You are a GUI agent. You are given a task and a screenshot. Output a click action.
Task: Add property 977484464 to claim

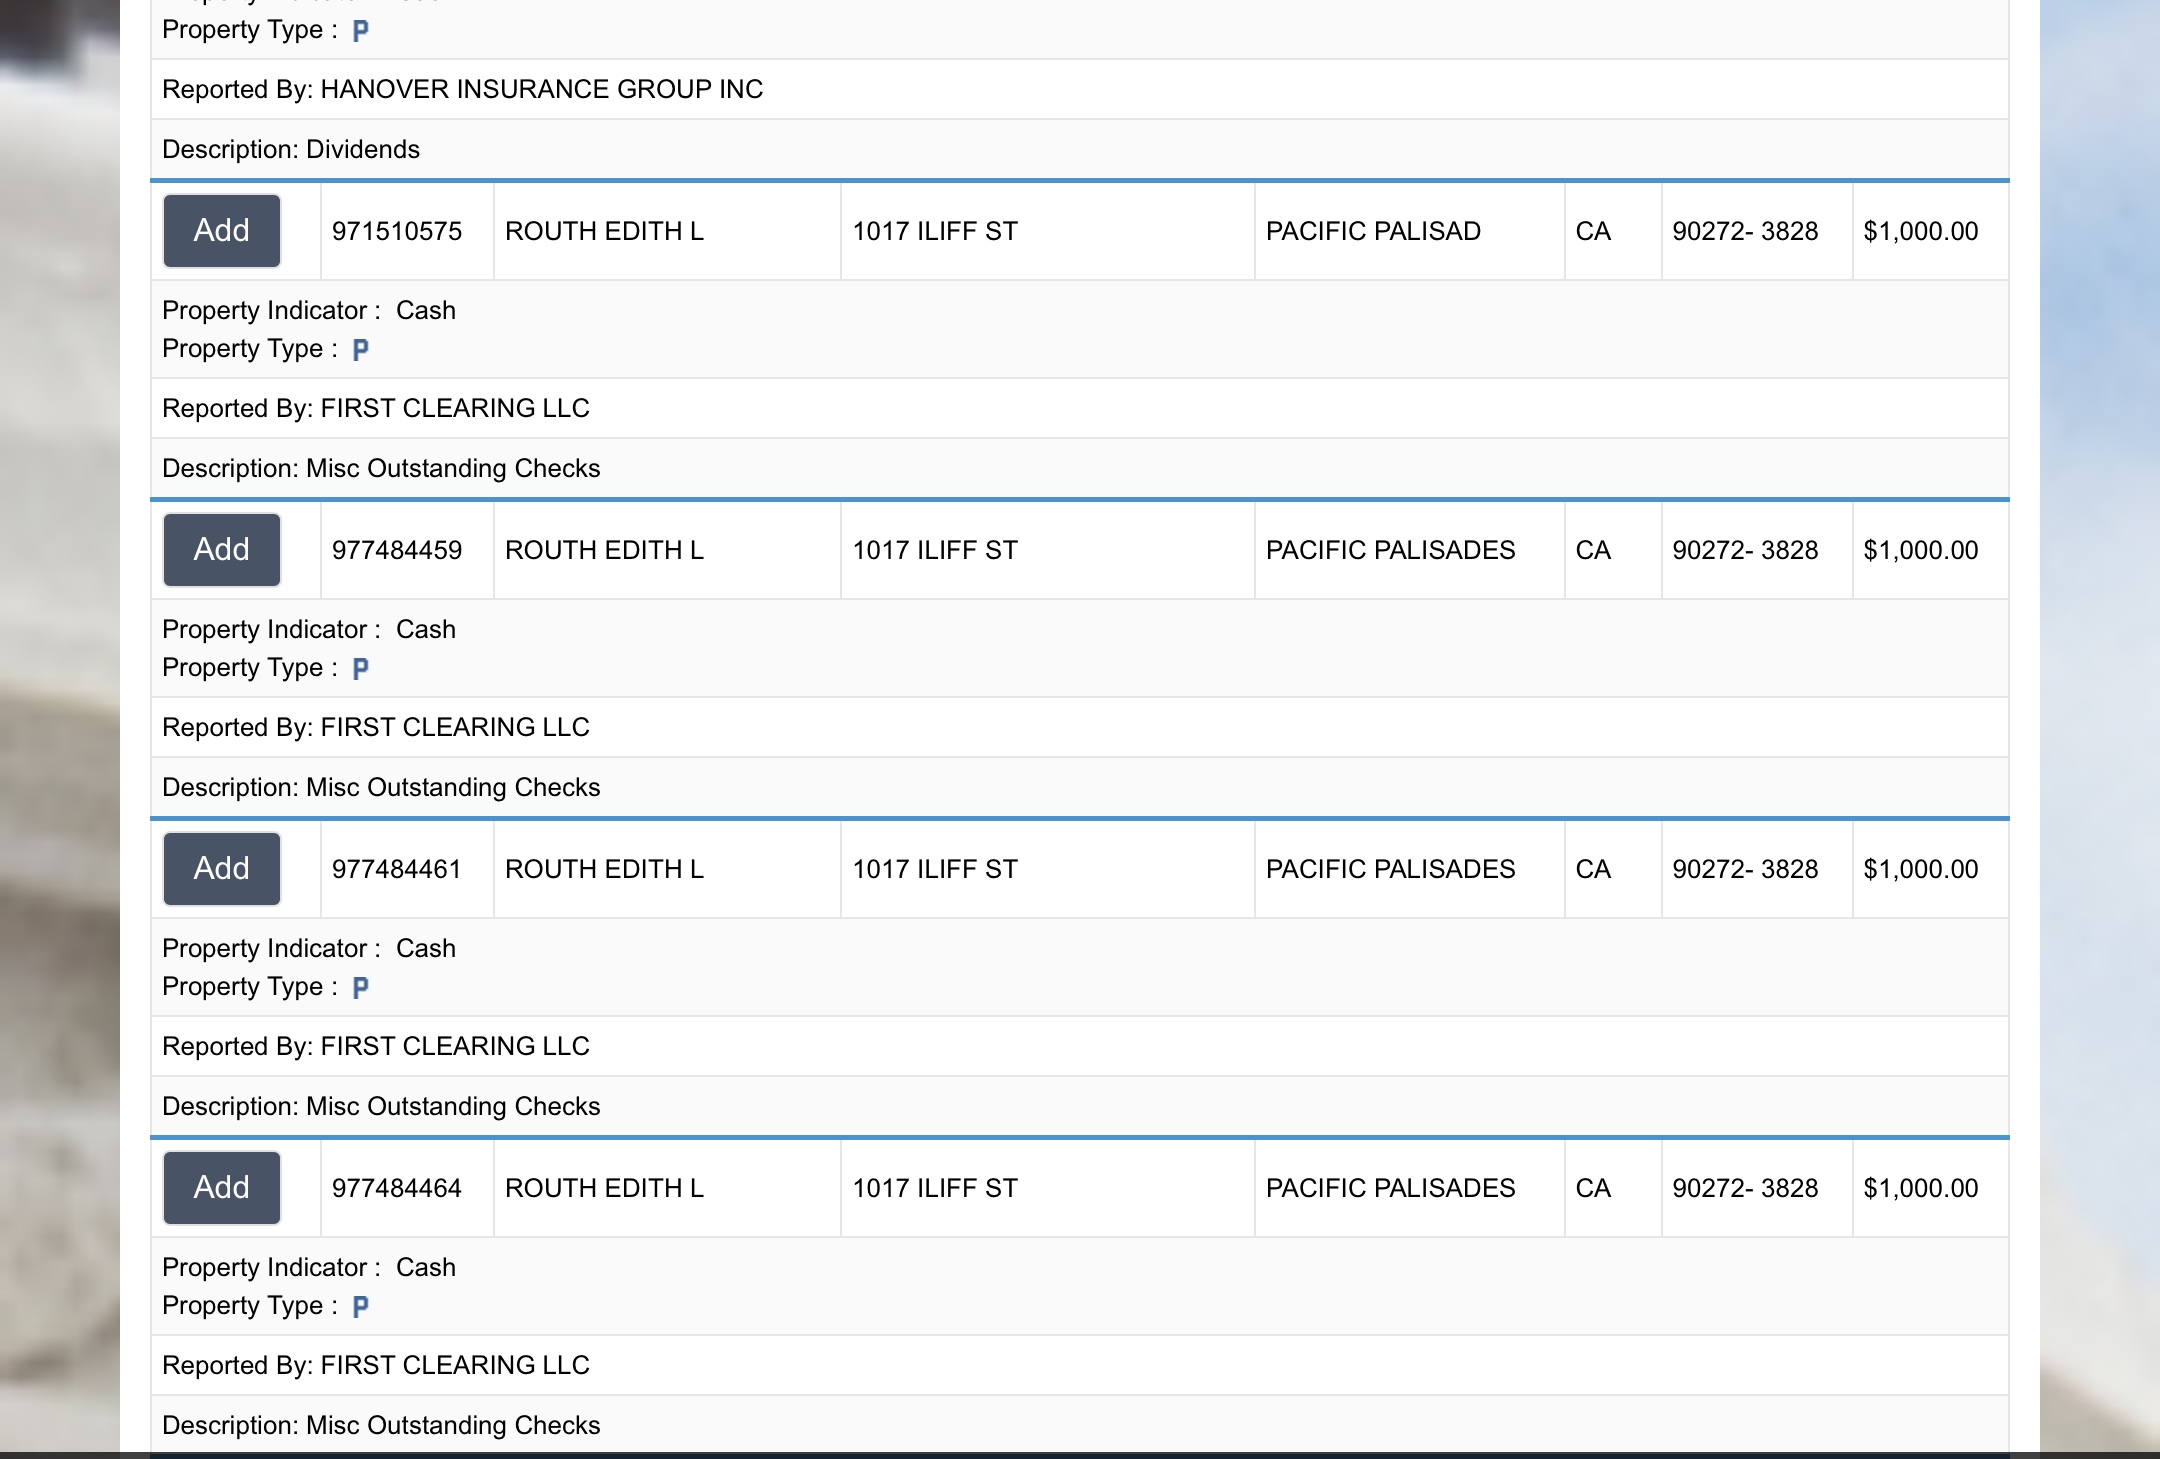pos(222,1188)
